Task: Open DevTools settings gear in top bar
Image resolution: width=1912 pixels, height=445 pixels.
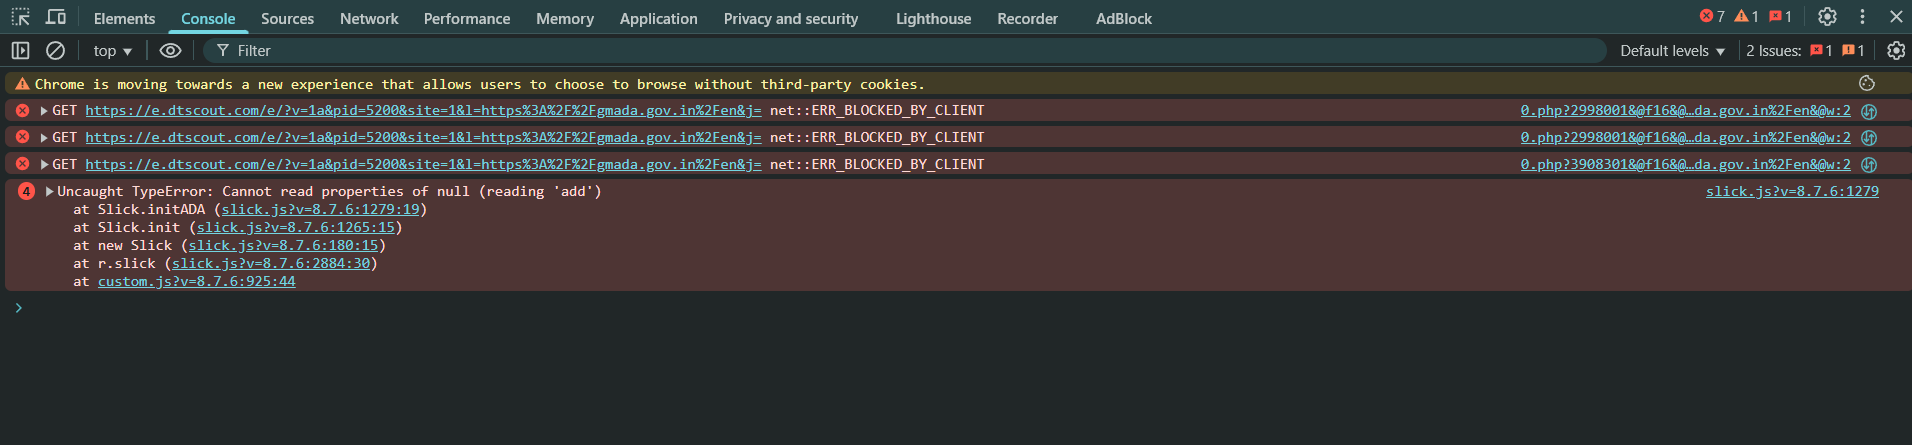Action: 1827,17
